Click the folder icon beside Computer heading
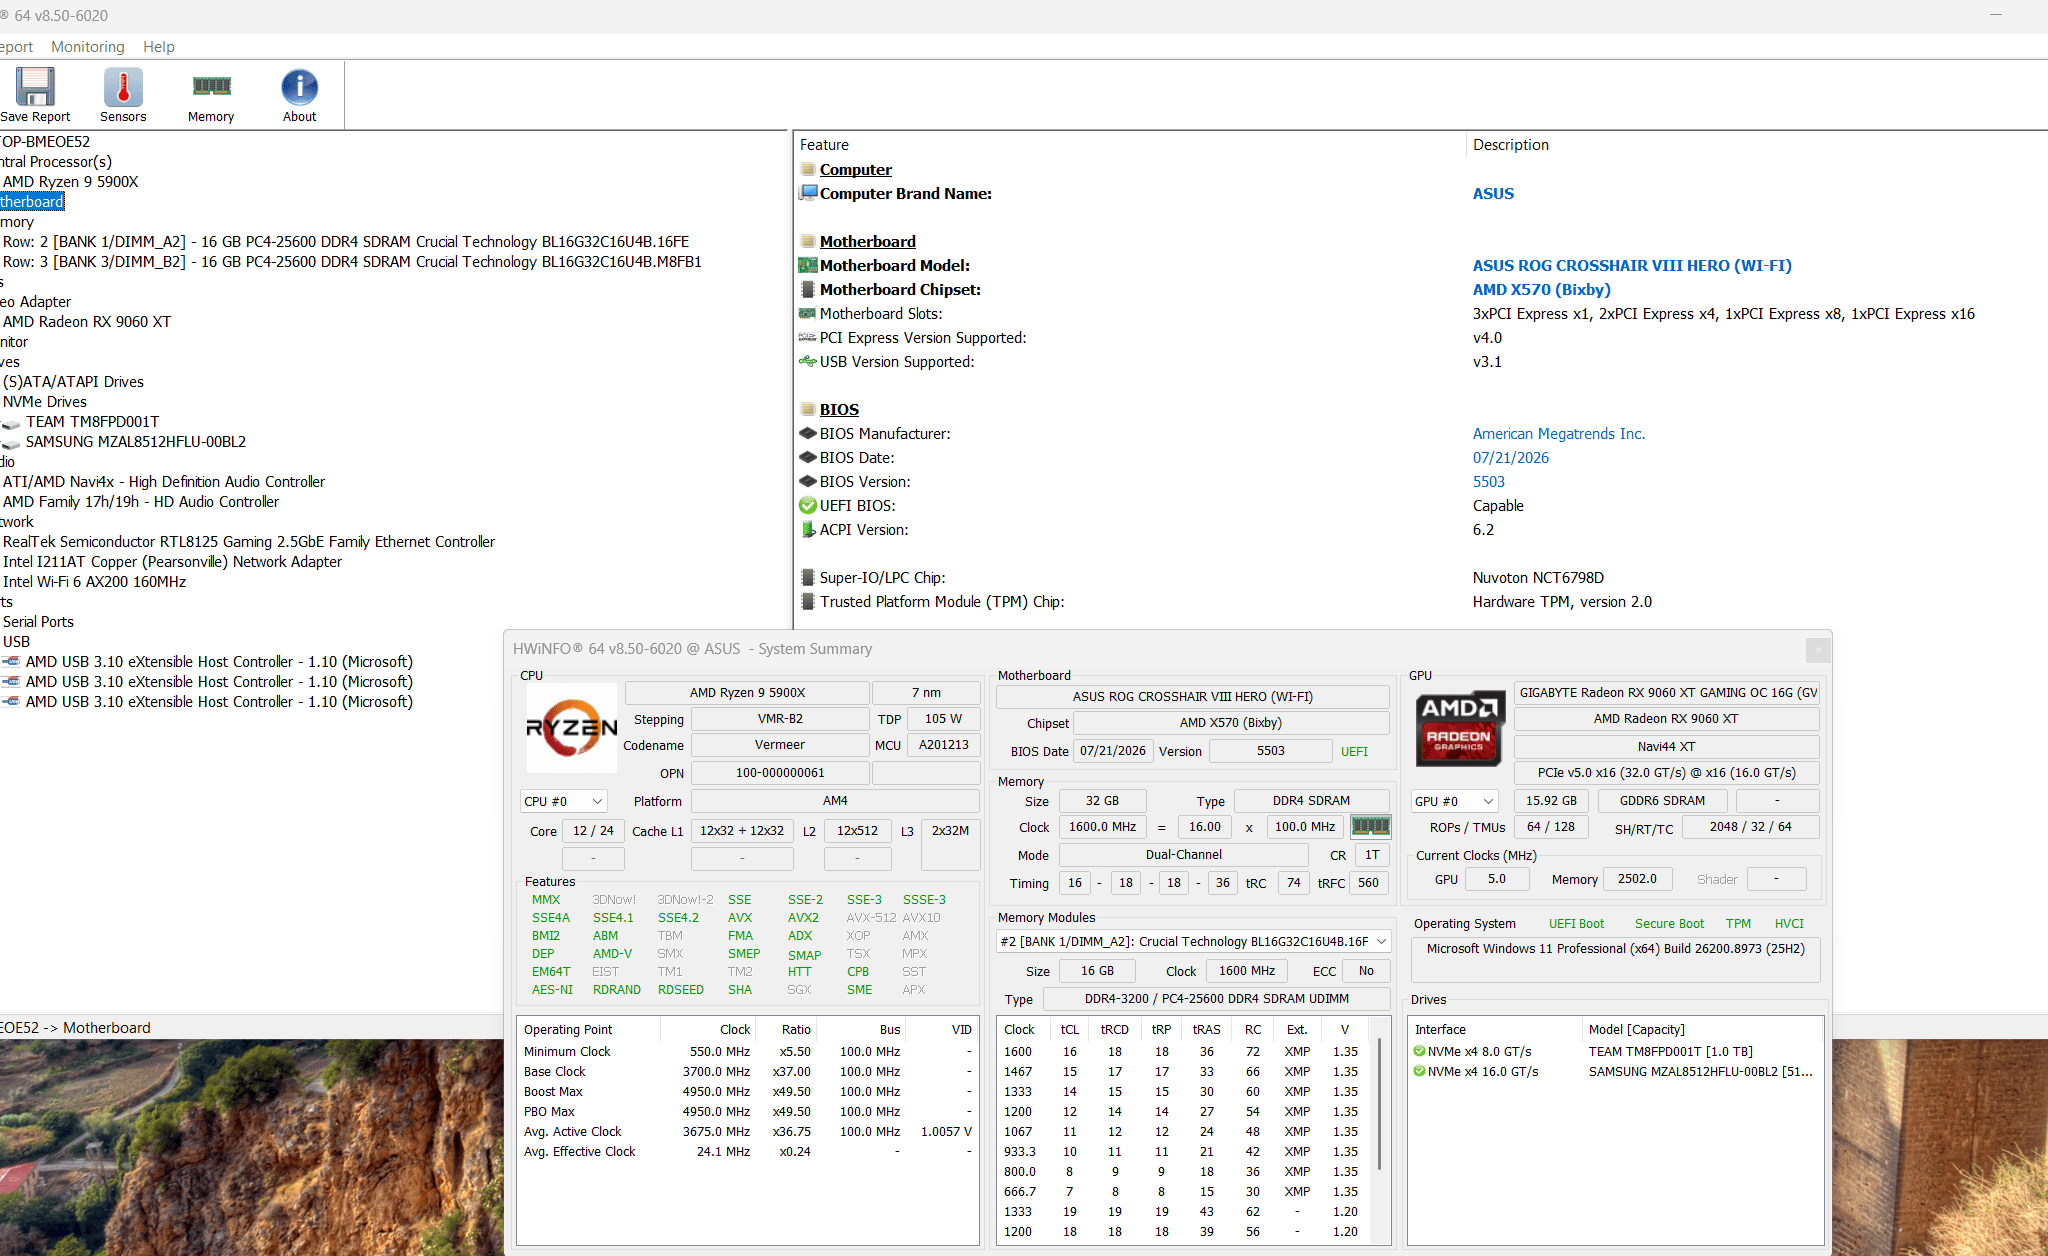The height and width of the screenshot is (1256, 2048). click(808, 169)
